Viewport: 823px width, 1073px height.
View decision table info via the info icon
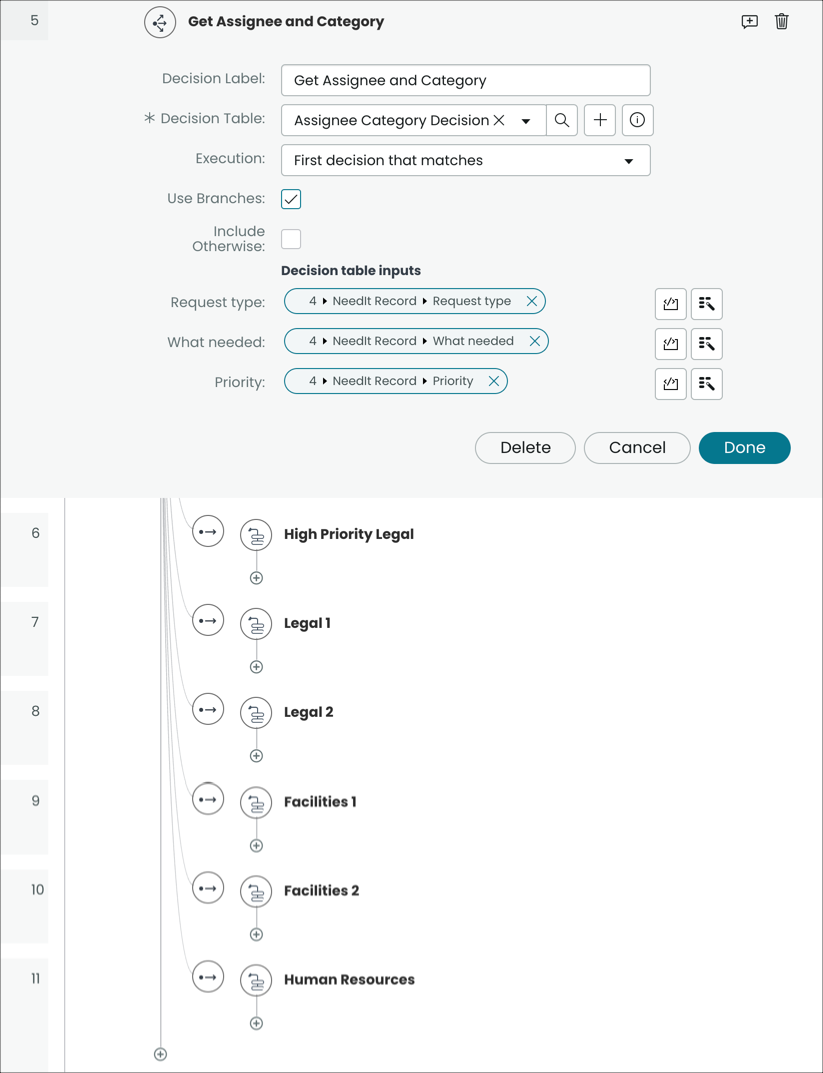(636, 120)
